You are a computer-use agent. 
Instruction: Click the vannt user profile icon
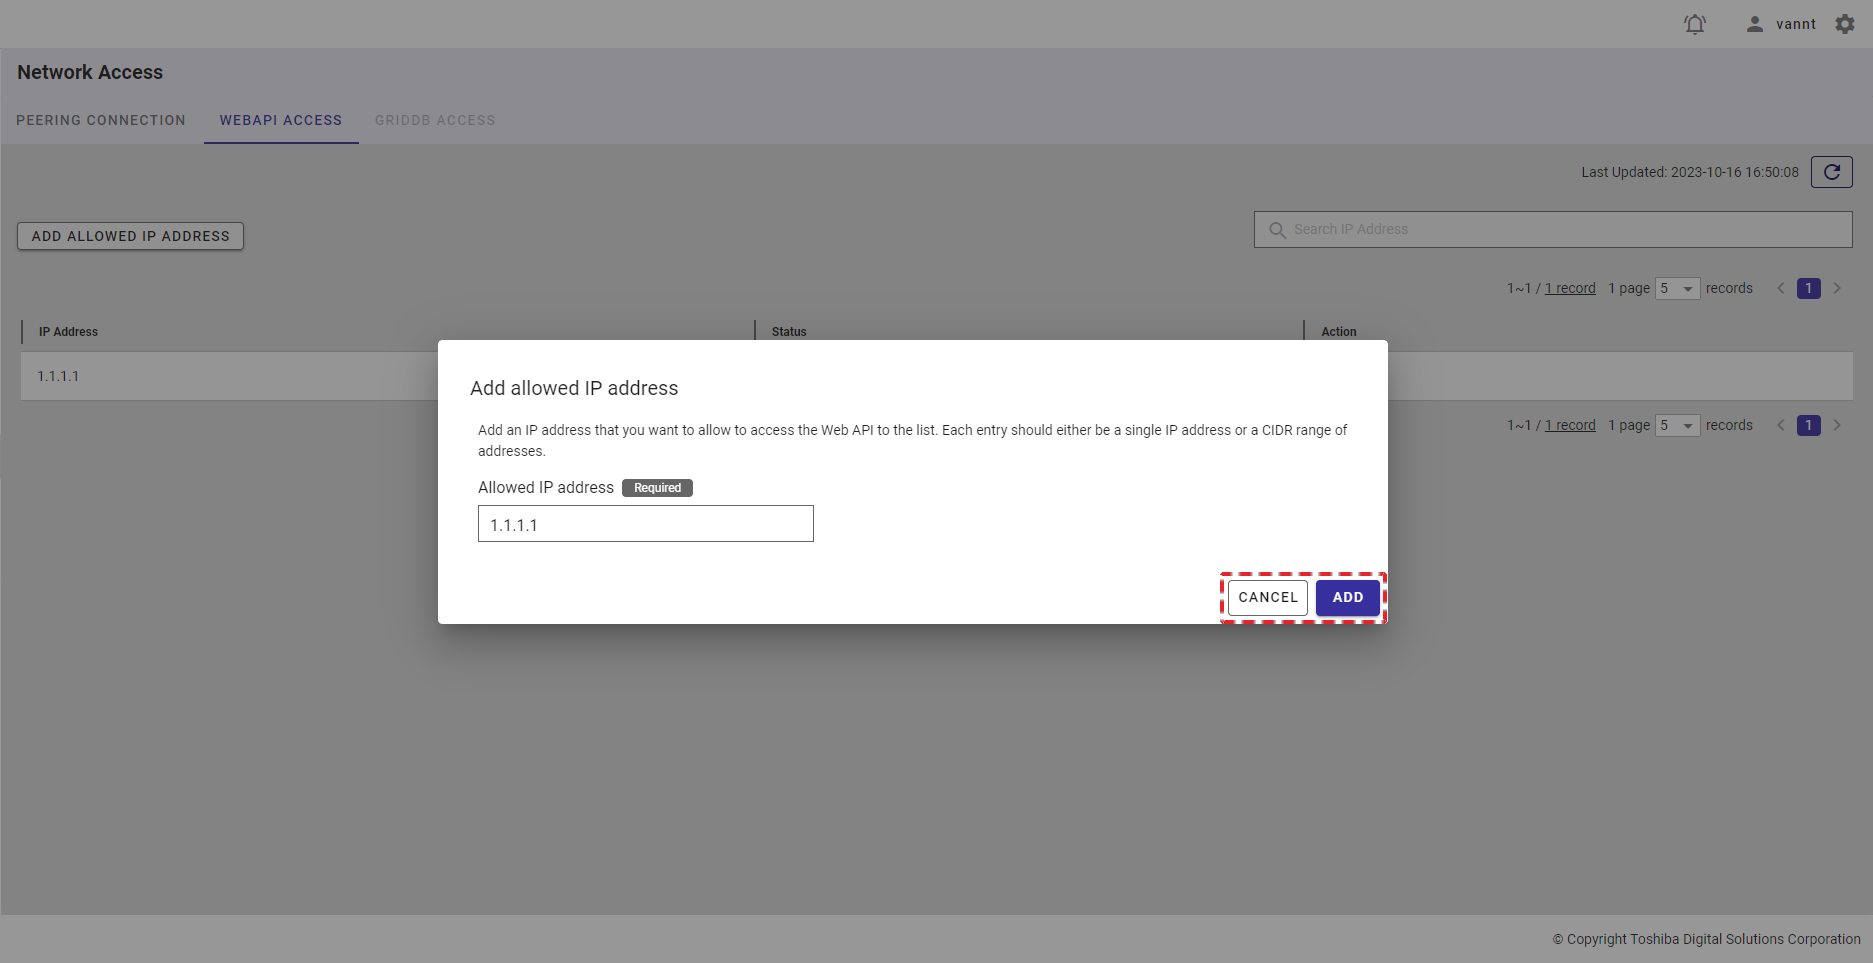(1754, 24)
